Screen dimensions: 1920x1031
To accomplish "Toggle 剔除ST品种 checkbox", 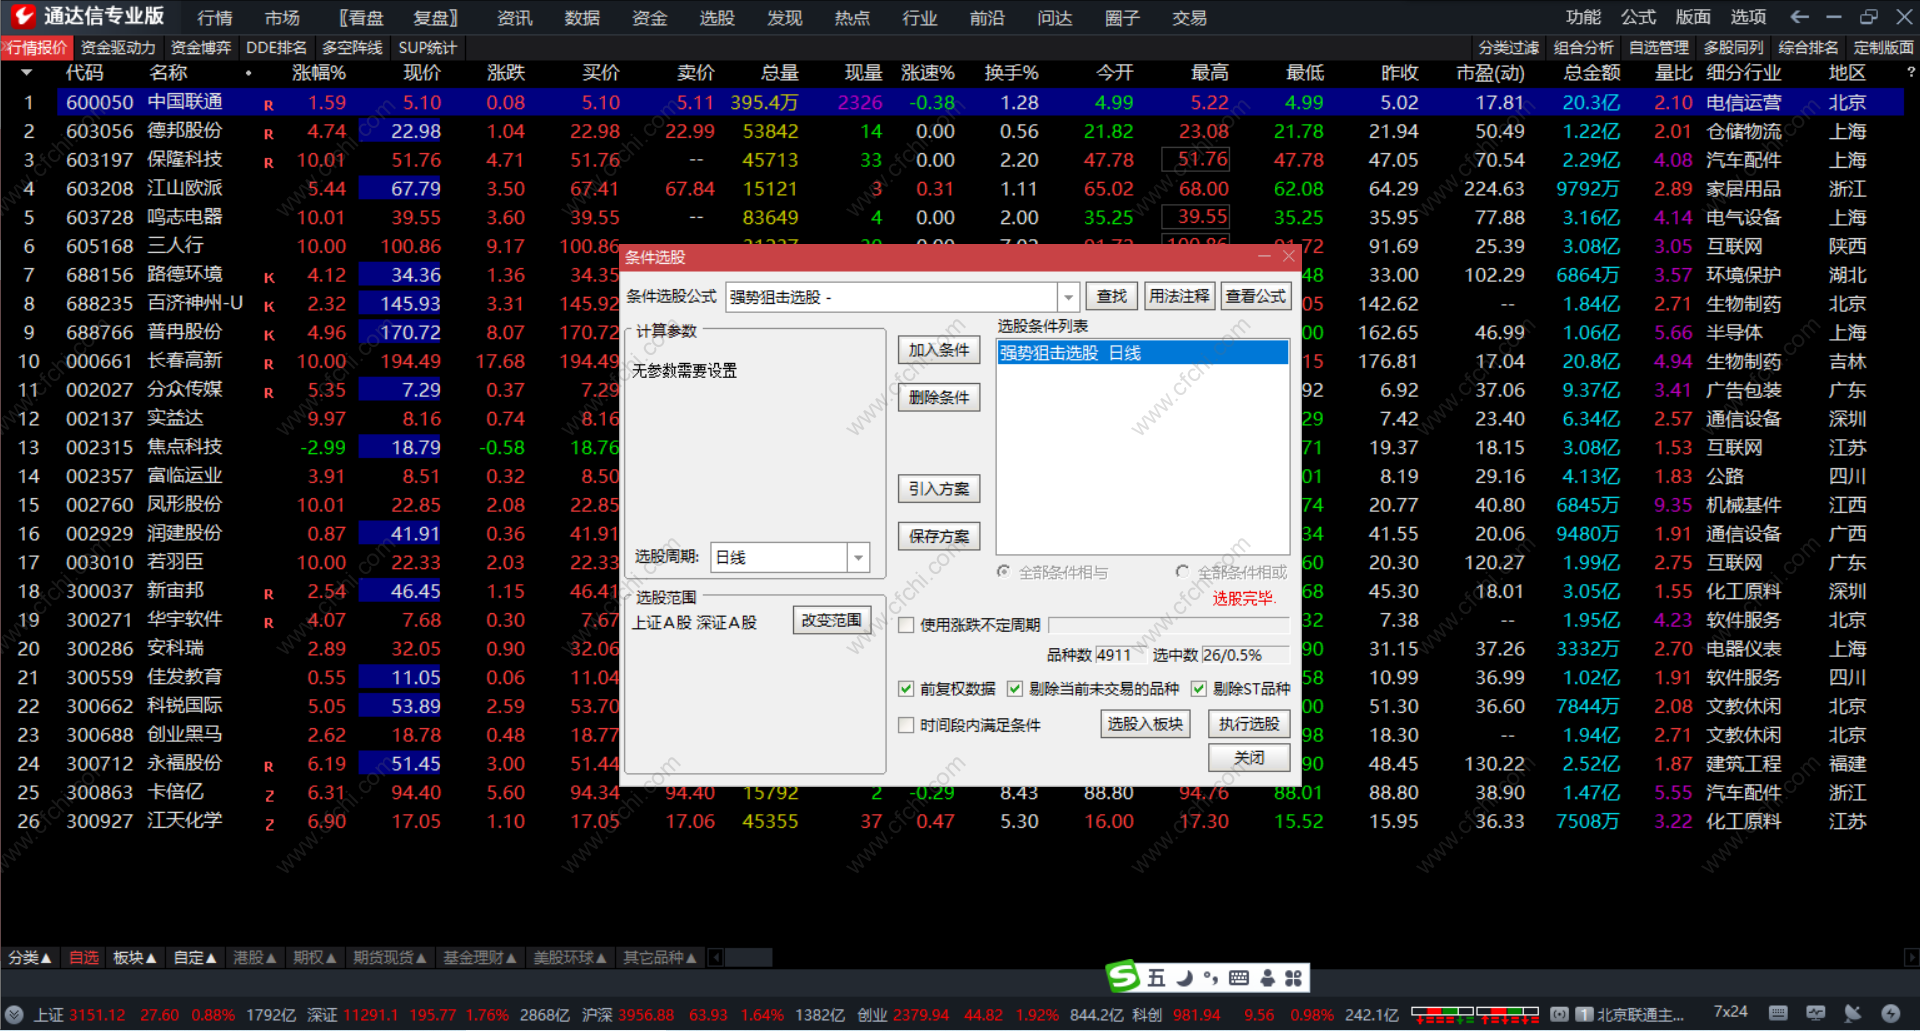I will tap(1198, 689).
